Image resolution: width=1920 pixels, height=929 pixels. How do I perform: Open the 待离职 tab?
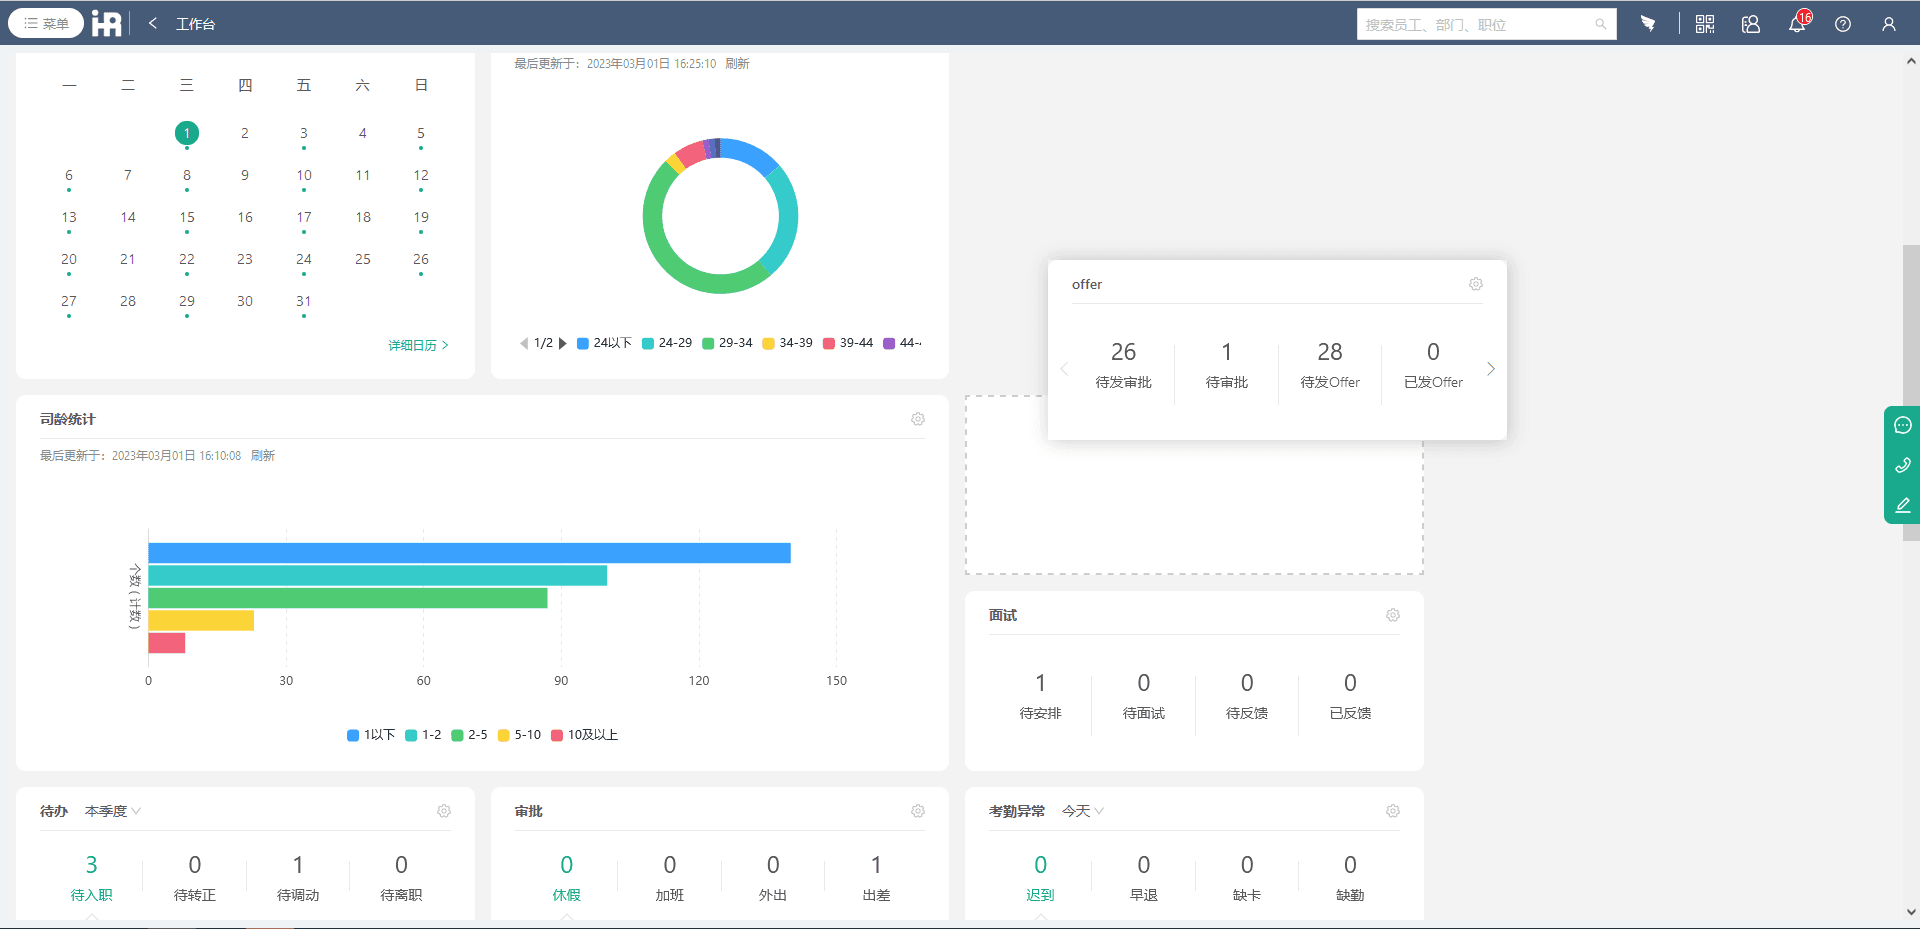tap(401, 878)
